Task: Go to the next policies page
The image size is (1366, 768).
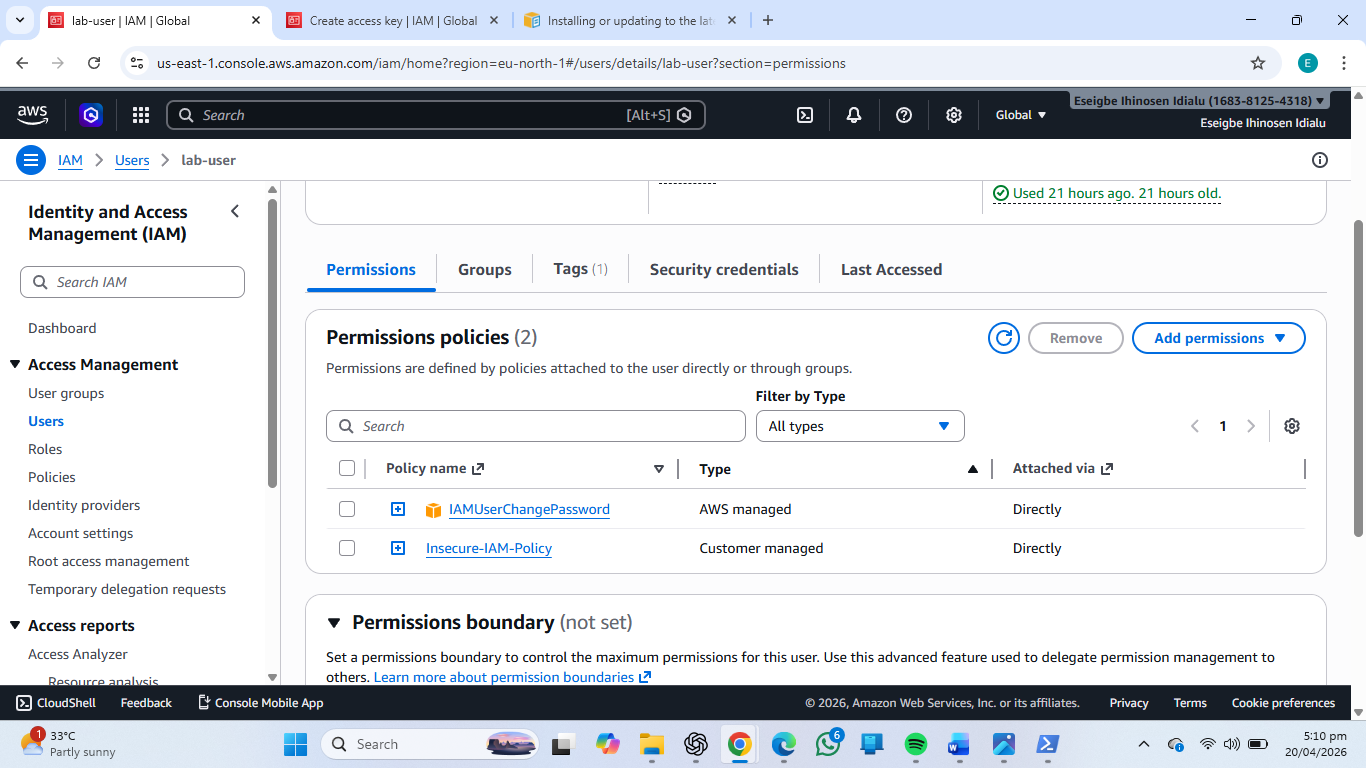Action: point(1251,426)
